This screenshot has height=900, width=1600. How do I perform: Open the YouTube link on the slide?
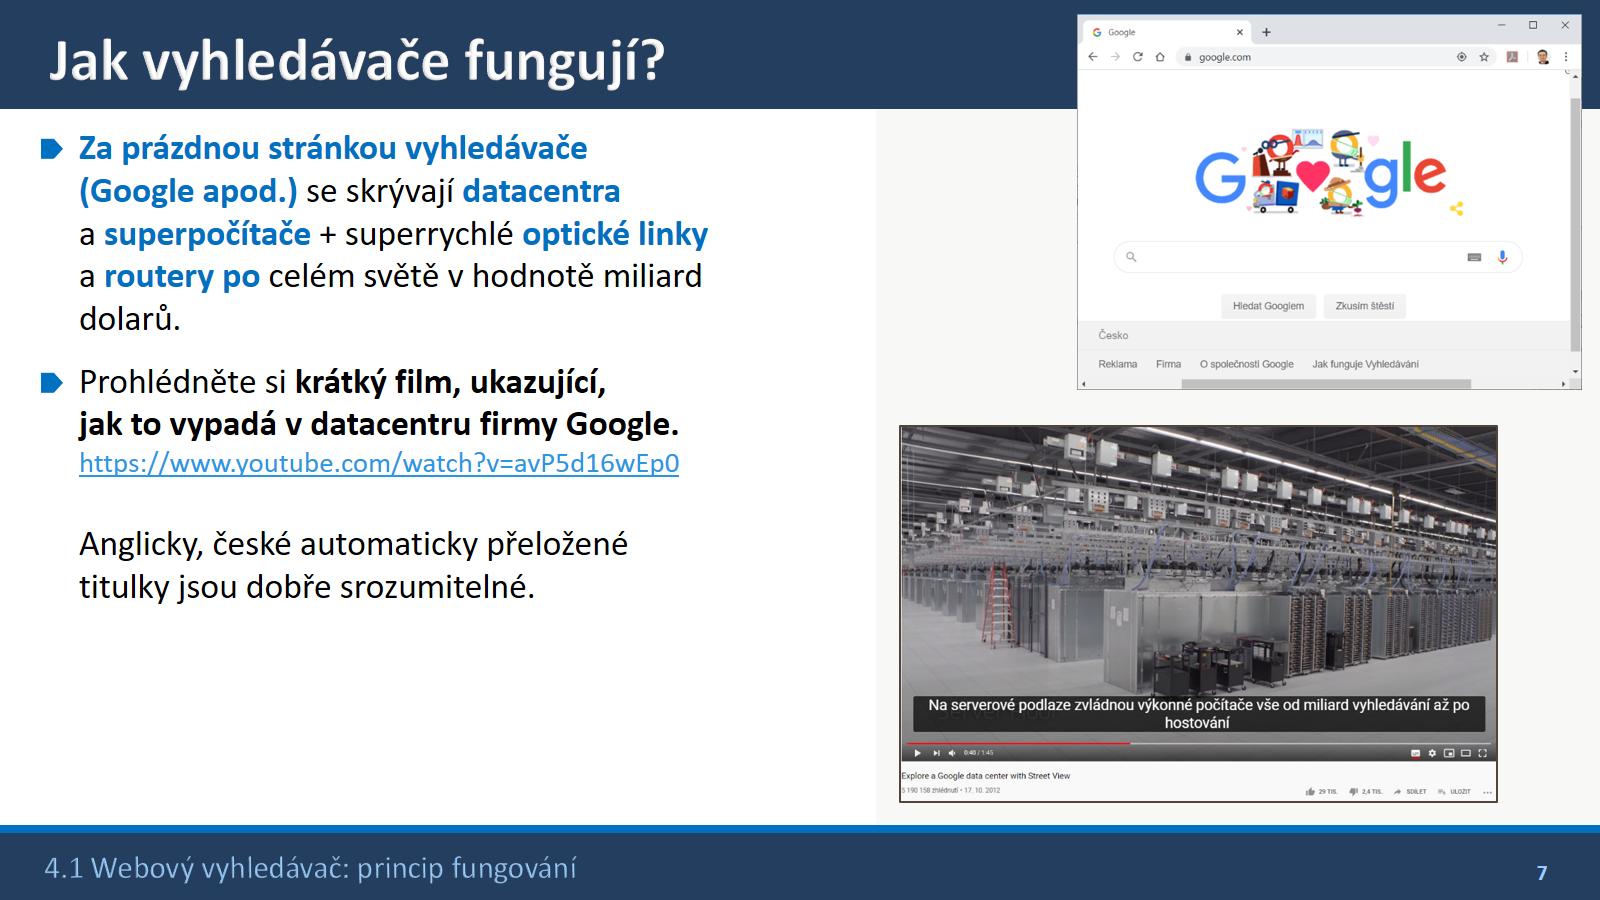(379, 463)
